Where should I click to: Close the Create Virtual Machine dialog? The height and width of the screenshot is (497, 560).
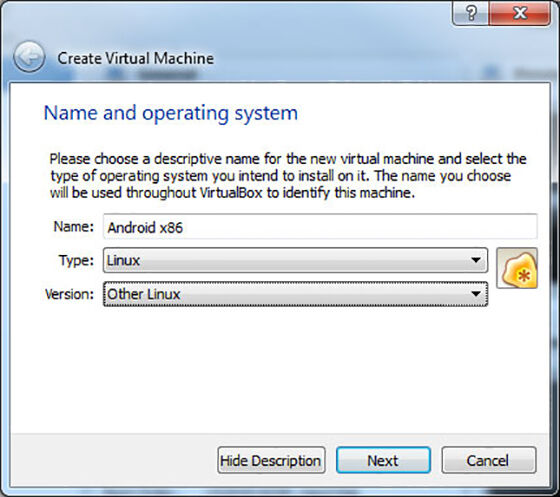pos(520,13)
